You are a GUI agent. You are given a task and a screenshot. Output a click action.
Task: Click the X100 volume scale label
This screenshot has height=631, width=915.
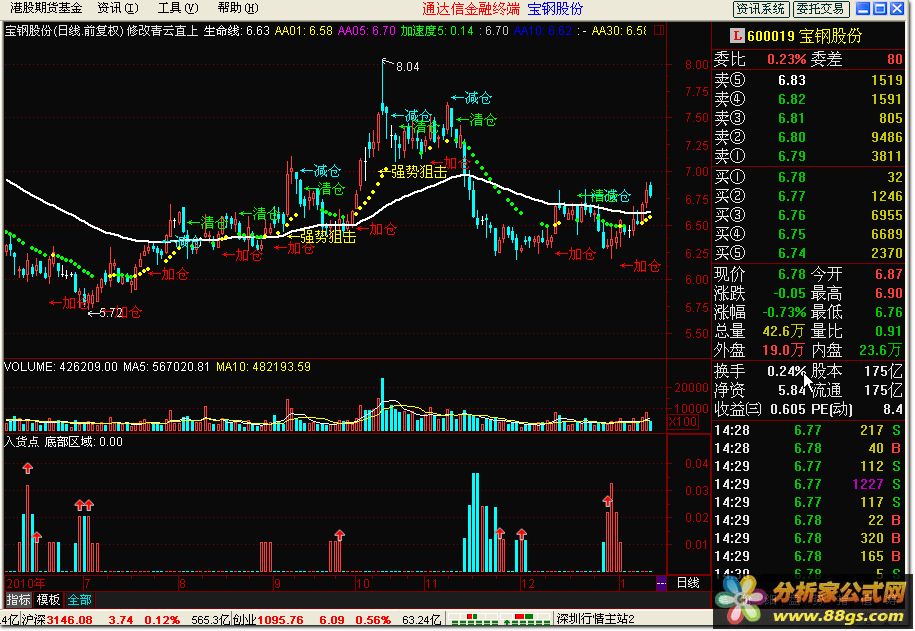[683, 421]
